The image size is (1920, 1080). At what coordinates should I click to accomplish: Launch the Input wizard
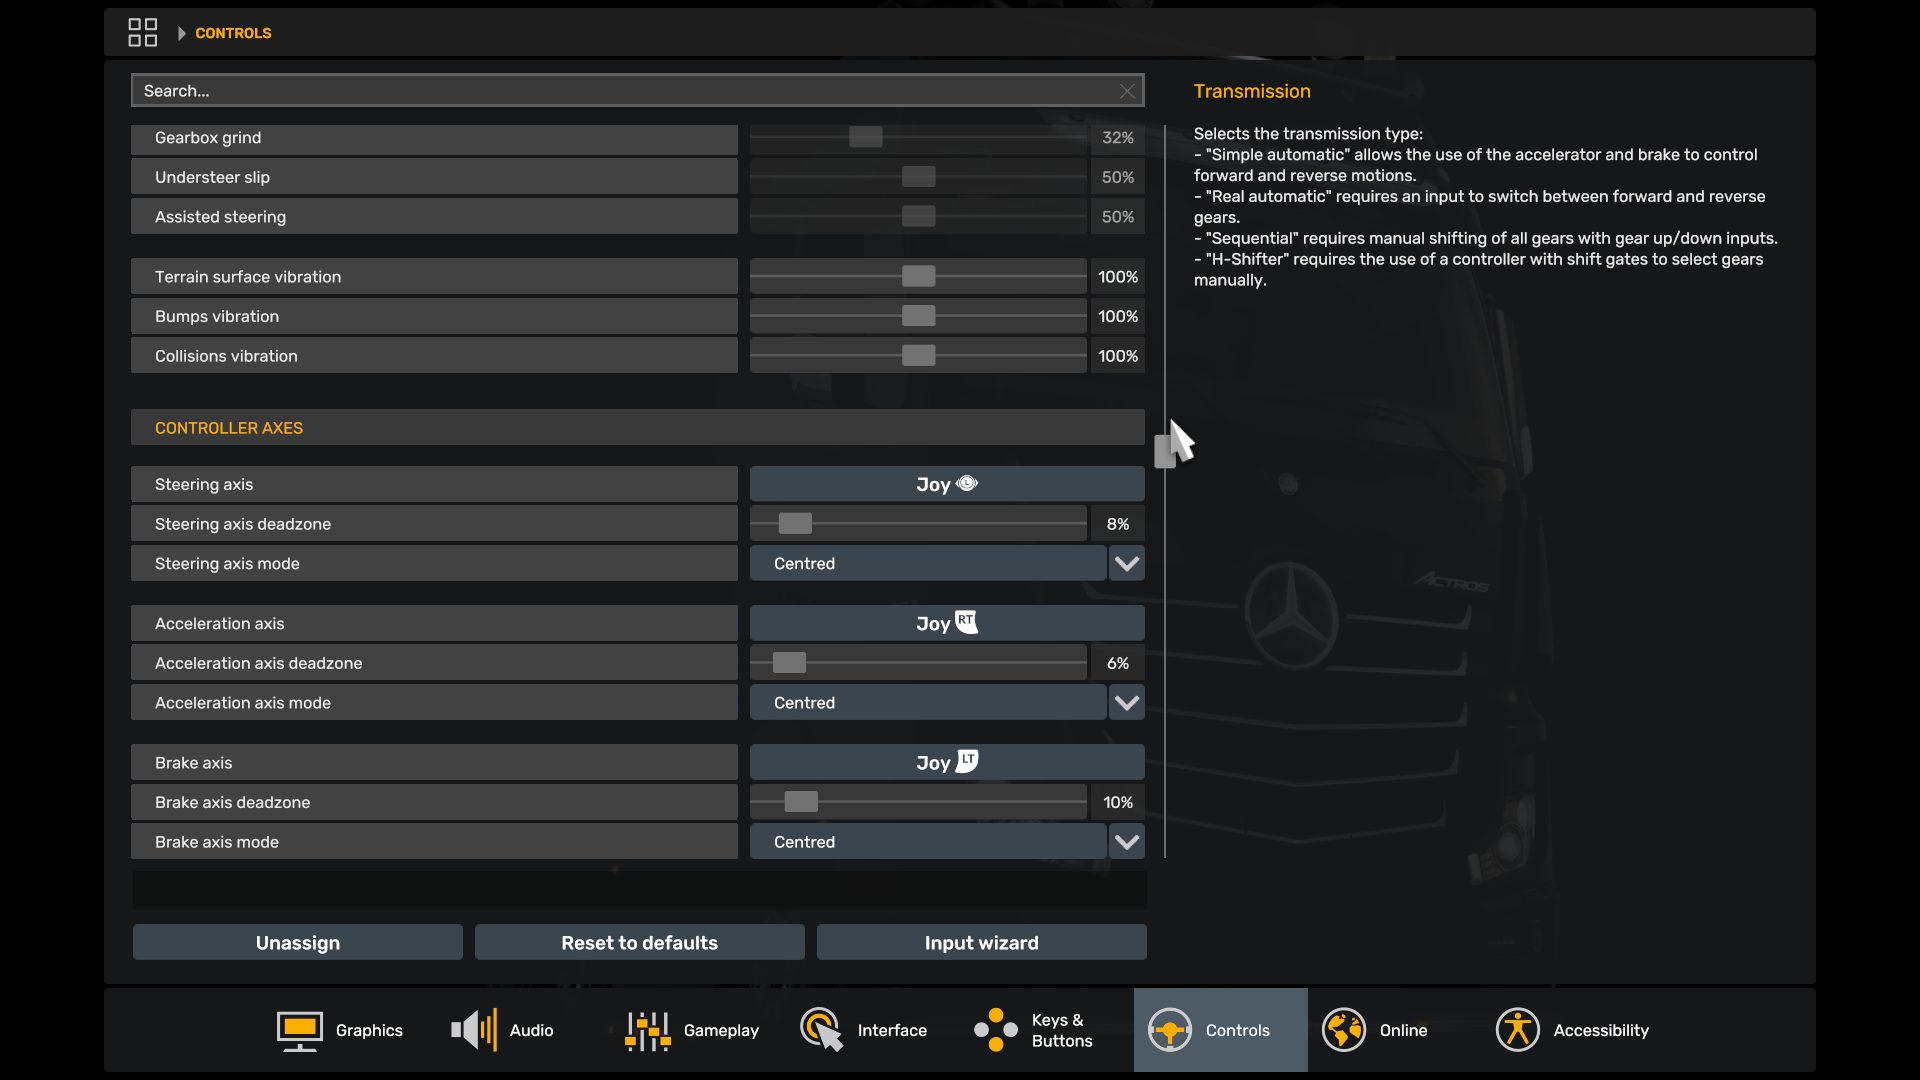(981, 943)
